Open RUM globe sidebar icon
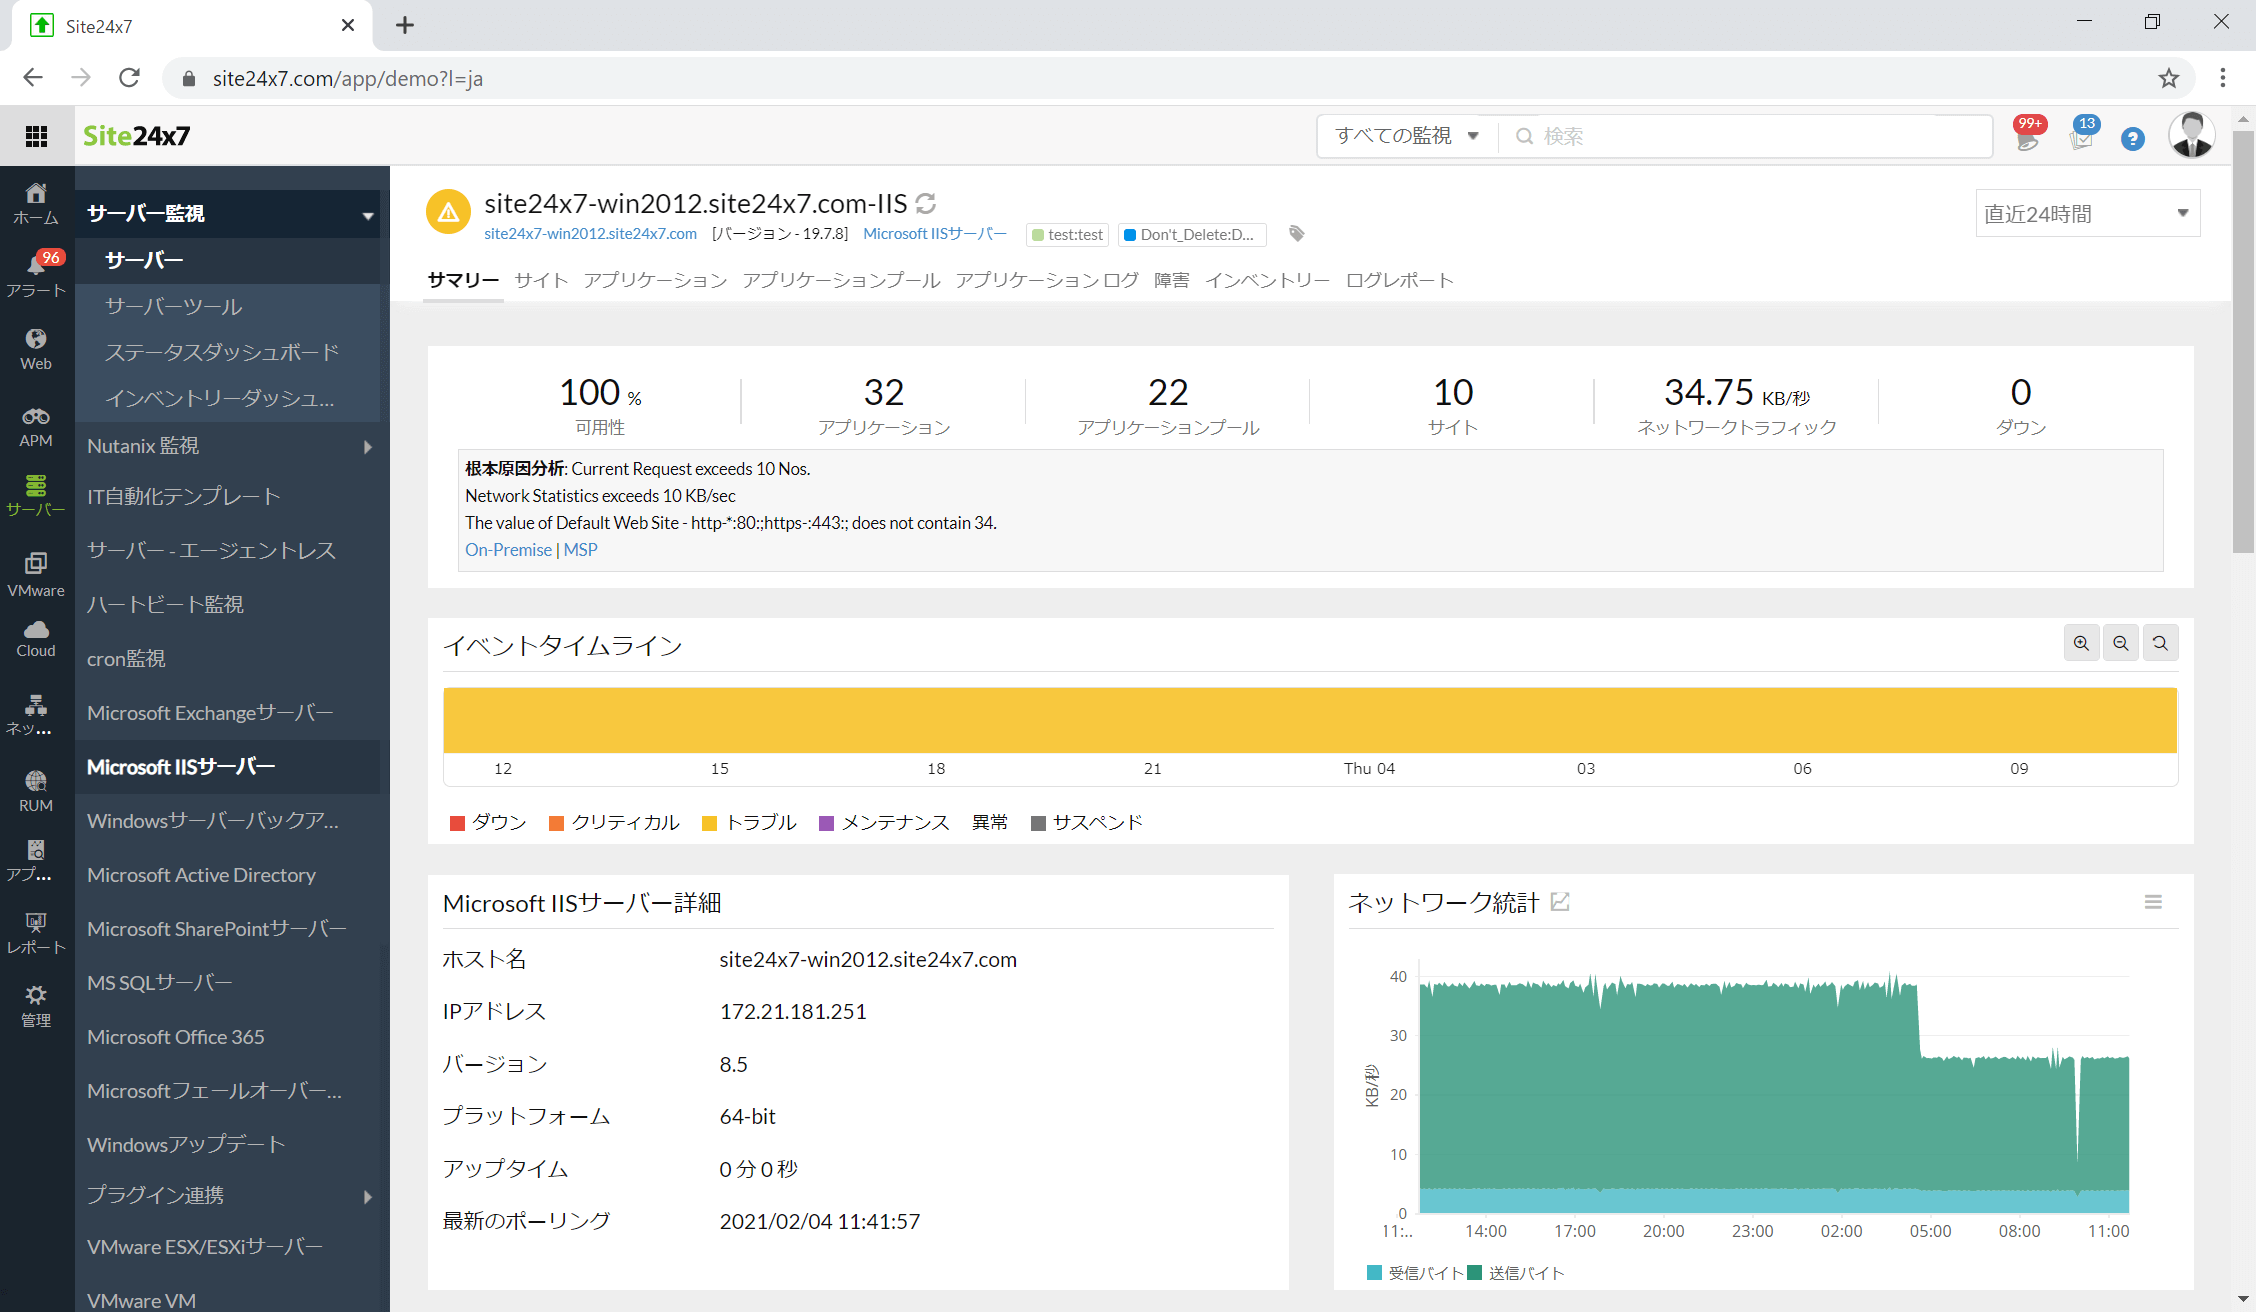This screenshot has height=1312, width=2256. 36,791
